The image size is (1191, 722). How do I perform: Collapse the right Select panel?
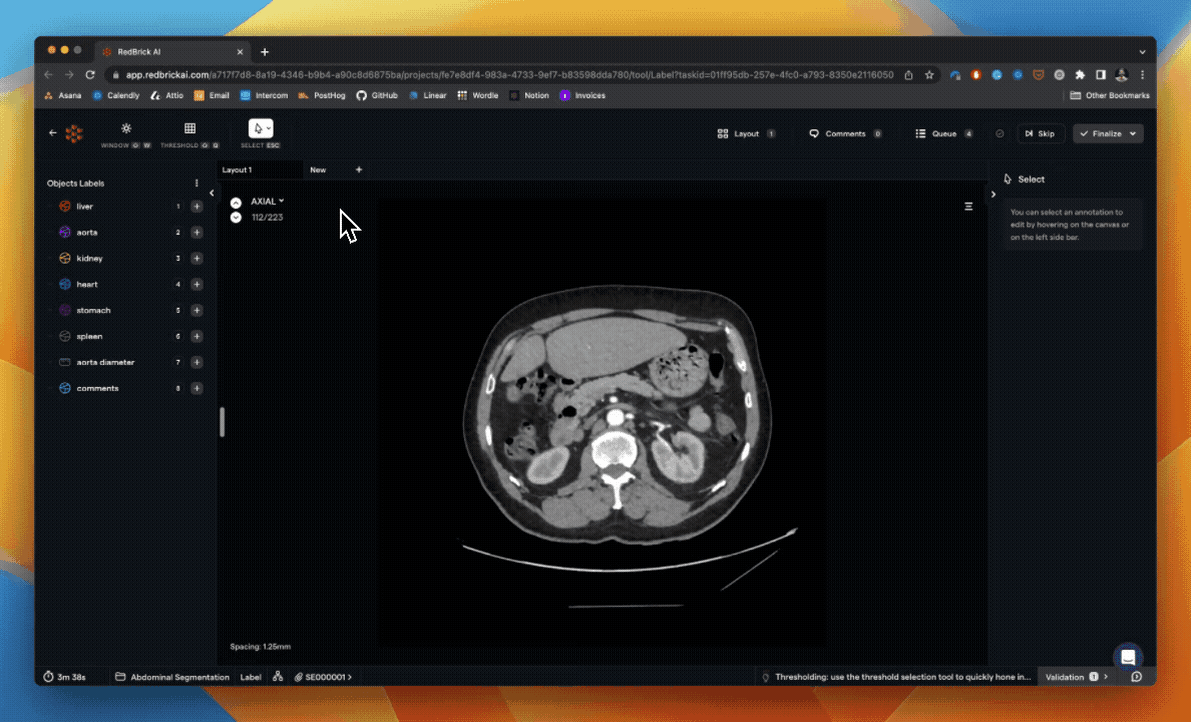coord(993,194)
